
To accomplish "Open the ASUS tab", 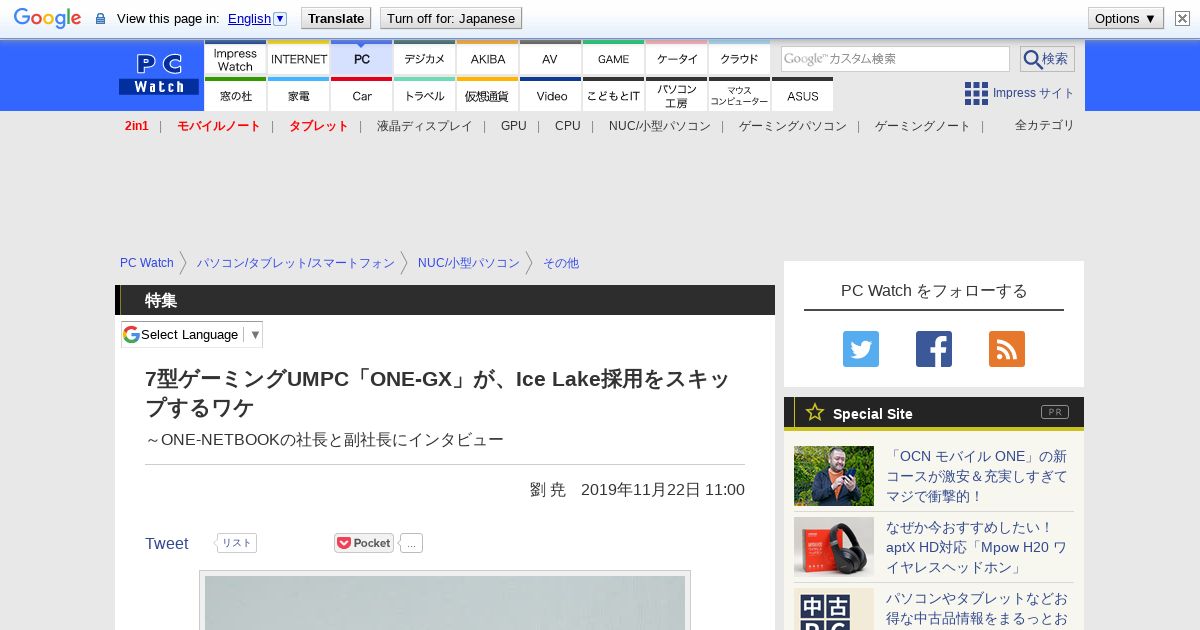I will pyautogui.click(x=802, y=95).
